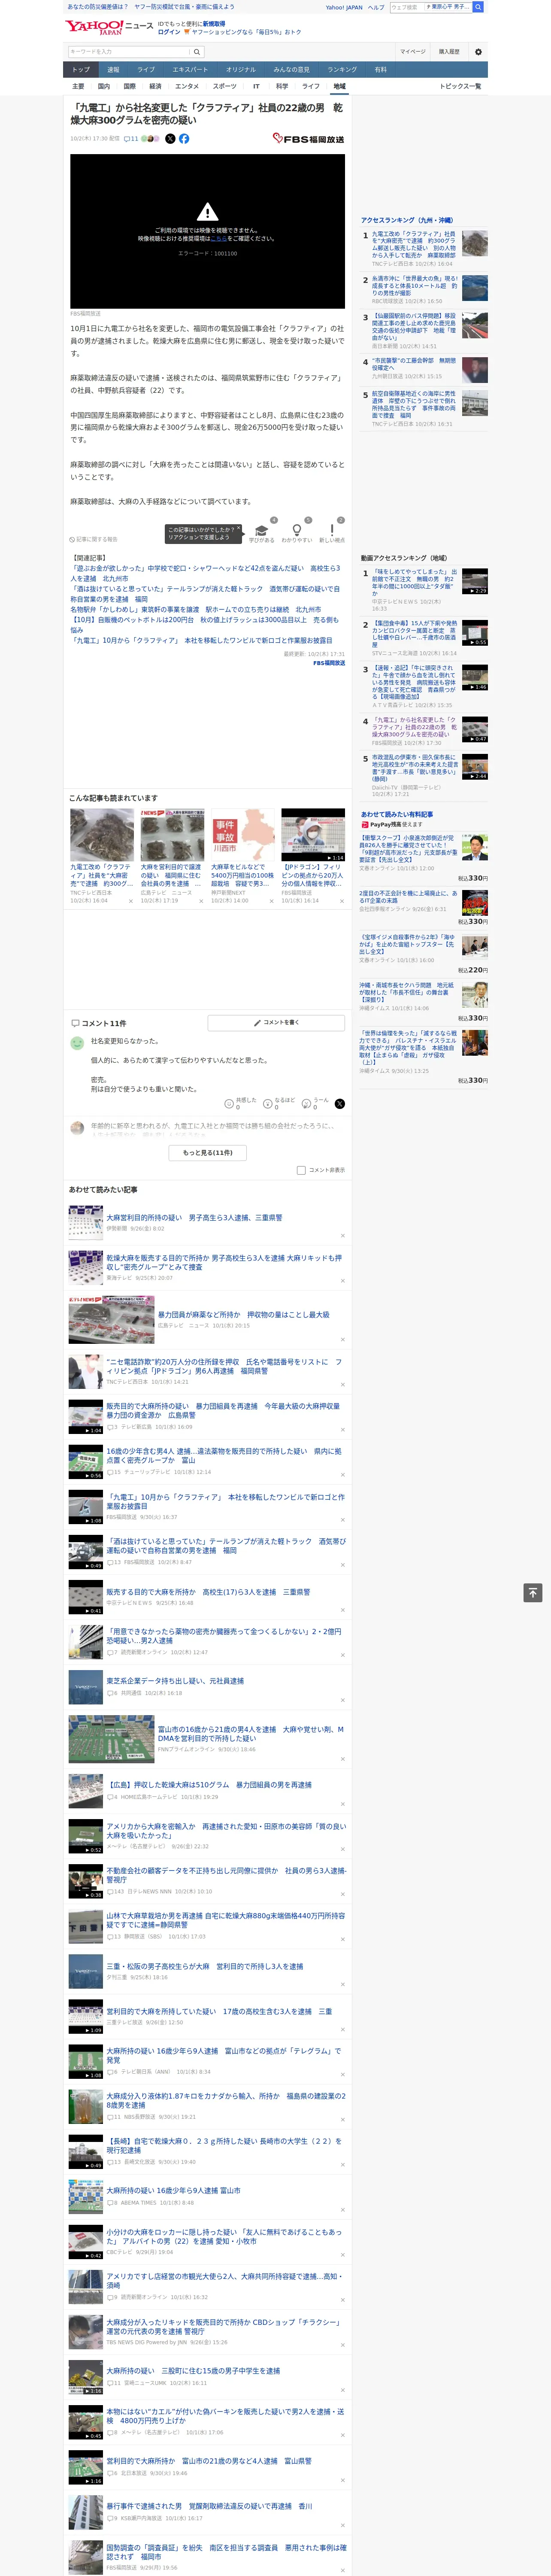Click the ログイン link

[169, 32]
